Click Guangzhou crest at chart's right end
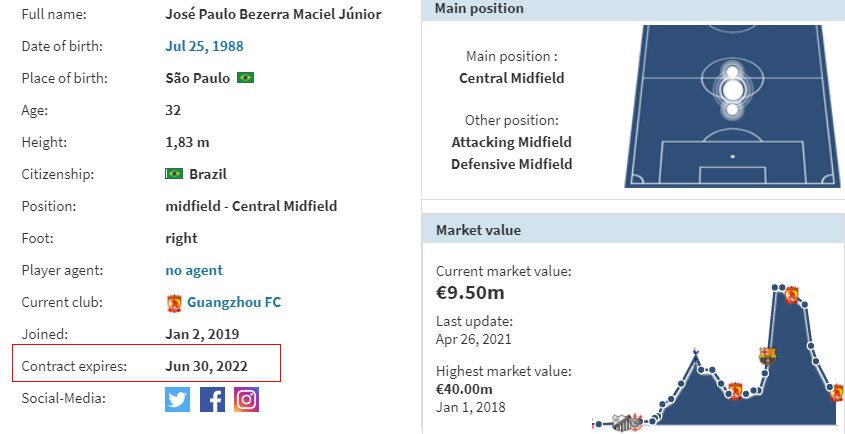The image size is (845, 434). tap(837, 392)
